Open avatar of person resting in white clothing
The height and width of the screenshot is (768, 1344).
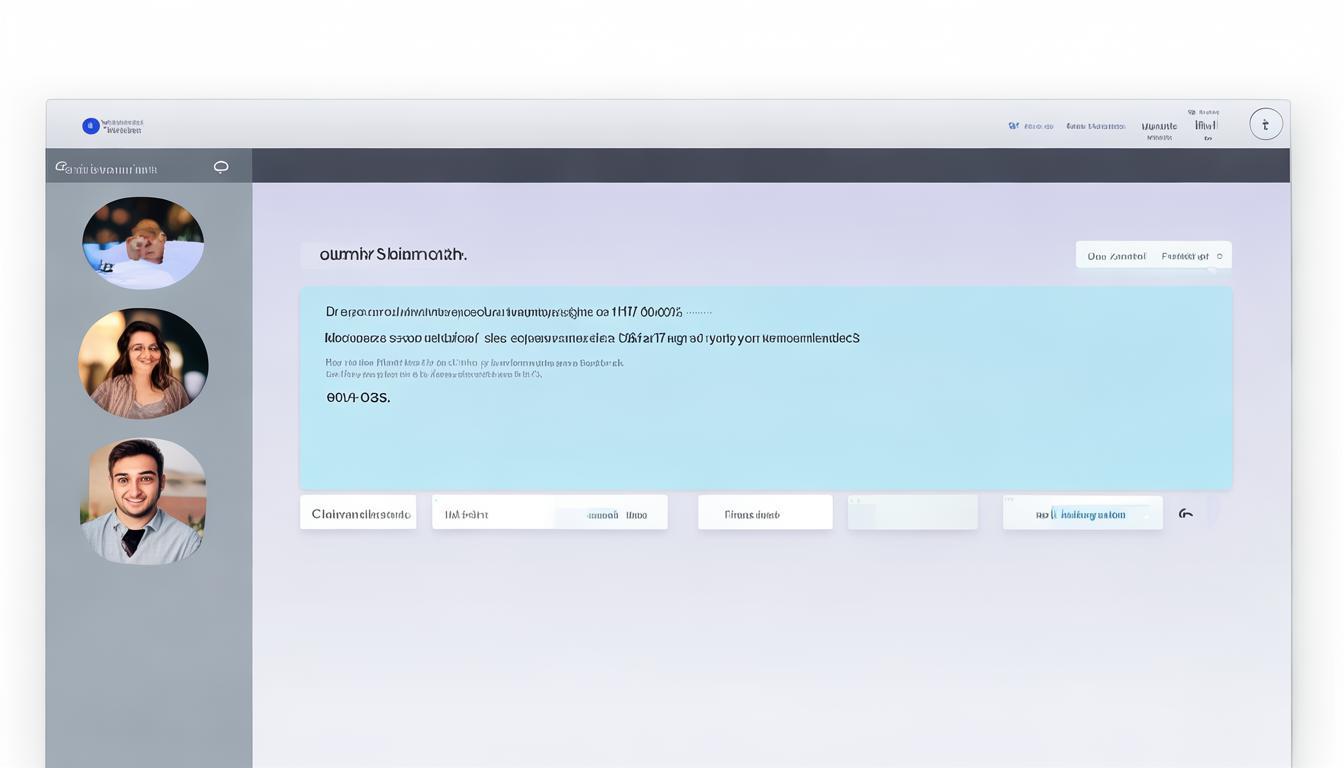pyautogui.click(x=143, y=243)
